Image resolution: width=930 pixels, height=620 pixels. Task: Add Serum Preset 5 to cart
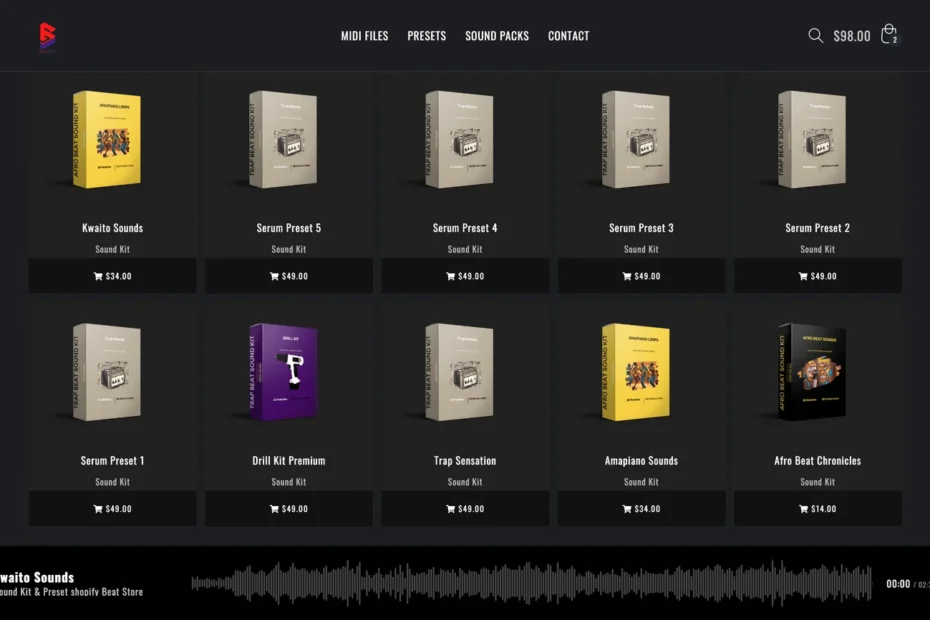(x=288, y=276)
